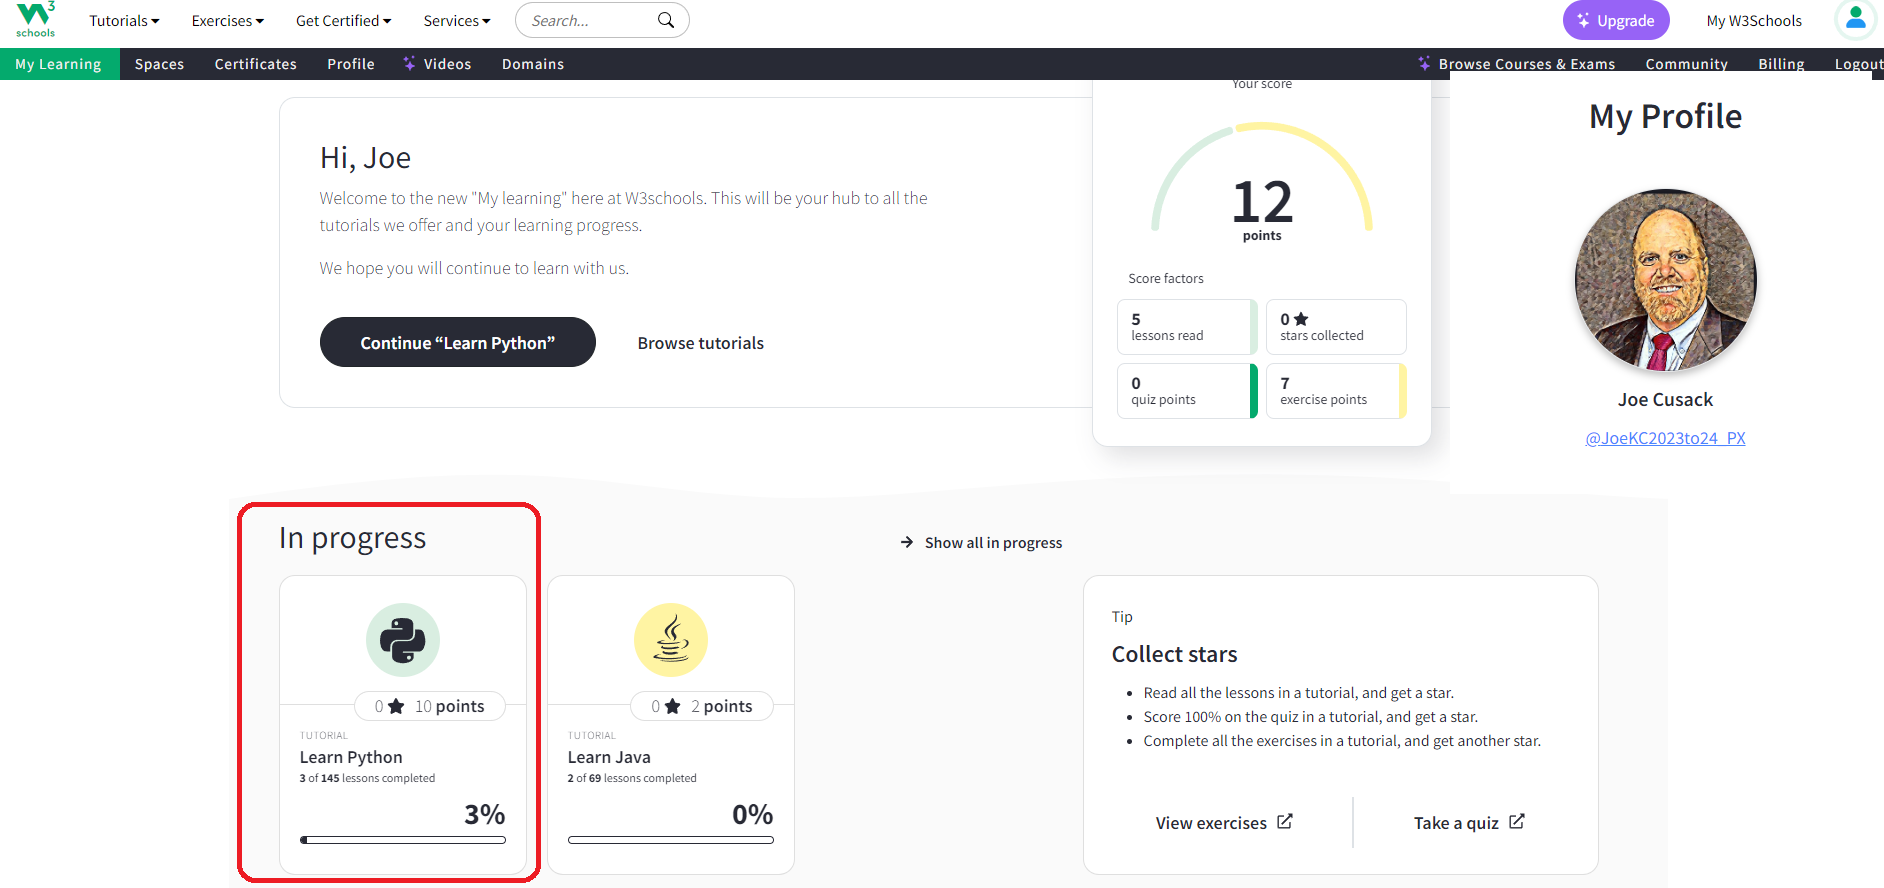Click the W3Schools logo
This screenshot has height=888, width=1884.
[x=35, y=20]
